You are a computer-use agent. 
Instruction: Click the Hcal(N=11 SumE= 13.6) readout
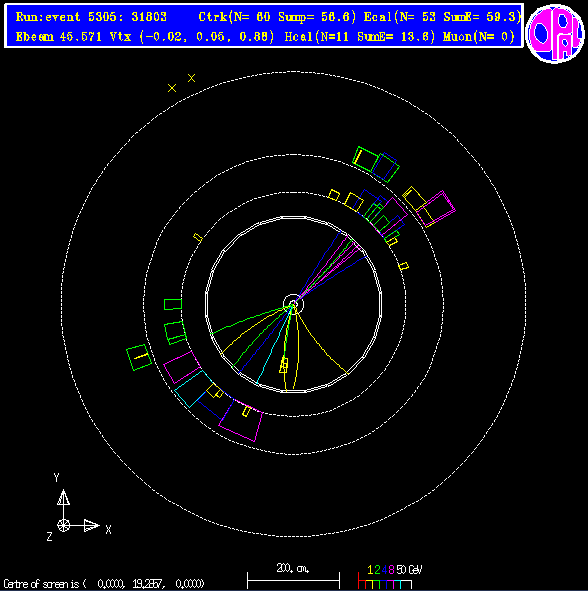[360, 37]
